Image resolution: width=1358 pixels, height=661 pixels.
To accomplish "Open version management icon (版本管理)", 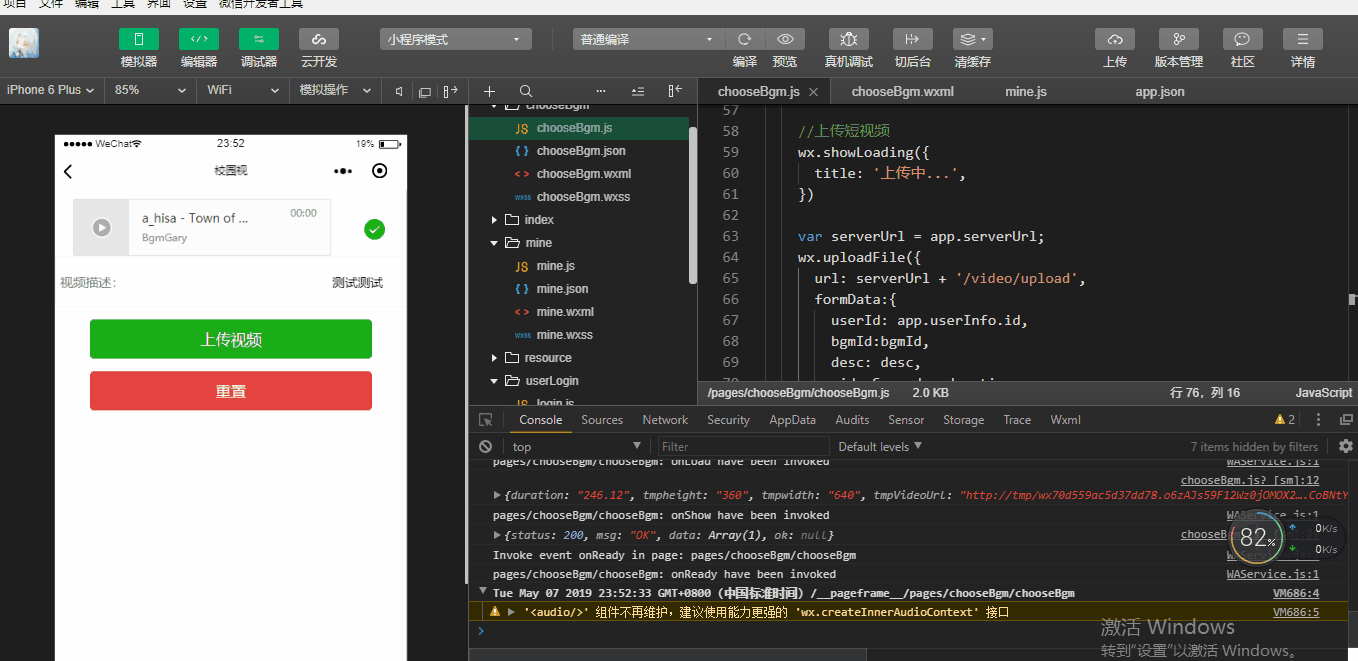I will tap(1179, 39).
